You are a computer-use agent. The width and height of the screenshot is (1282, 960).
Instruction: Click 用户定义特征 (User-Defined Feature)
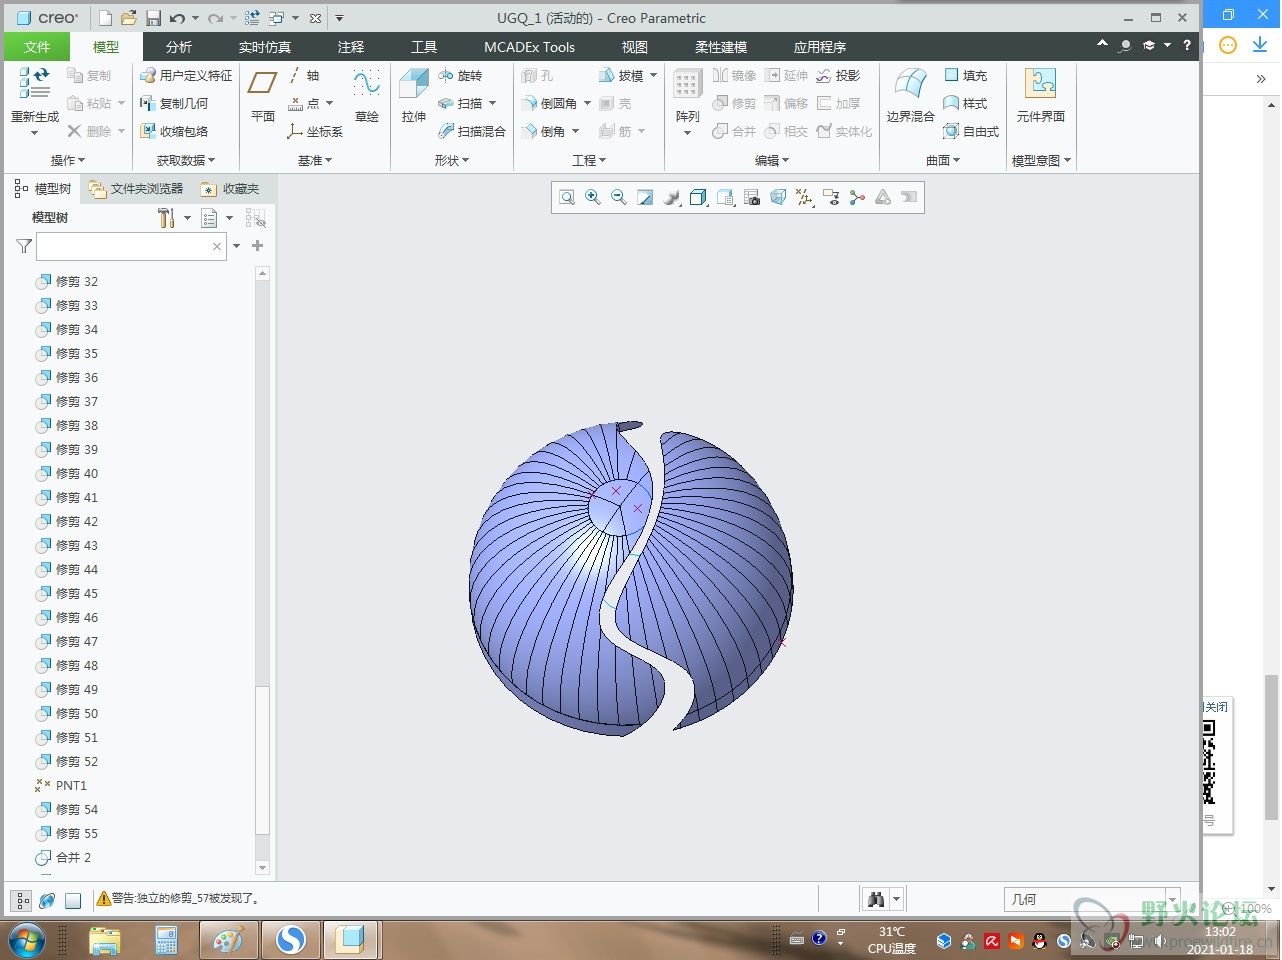[x=186, y=75]
